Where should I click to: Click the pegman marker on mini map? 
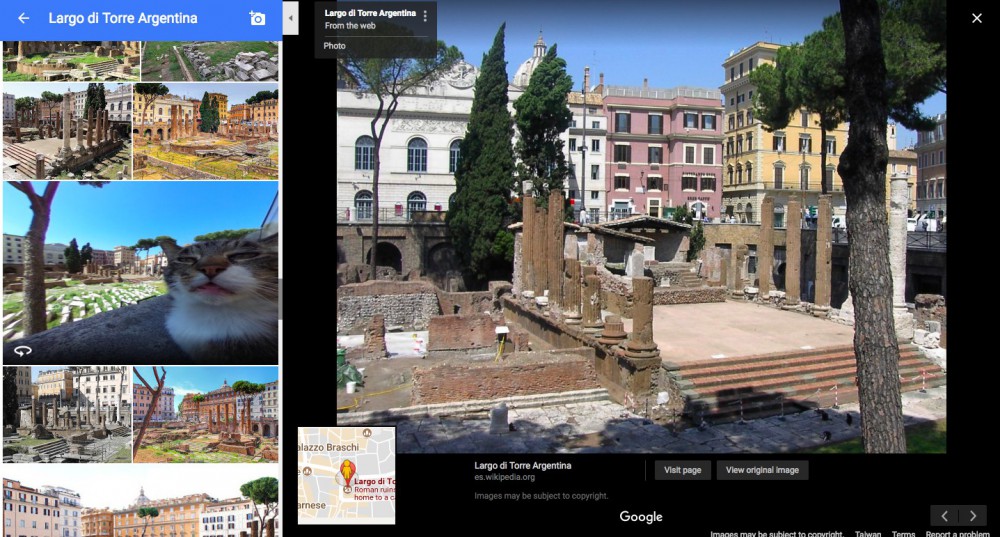347,473
